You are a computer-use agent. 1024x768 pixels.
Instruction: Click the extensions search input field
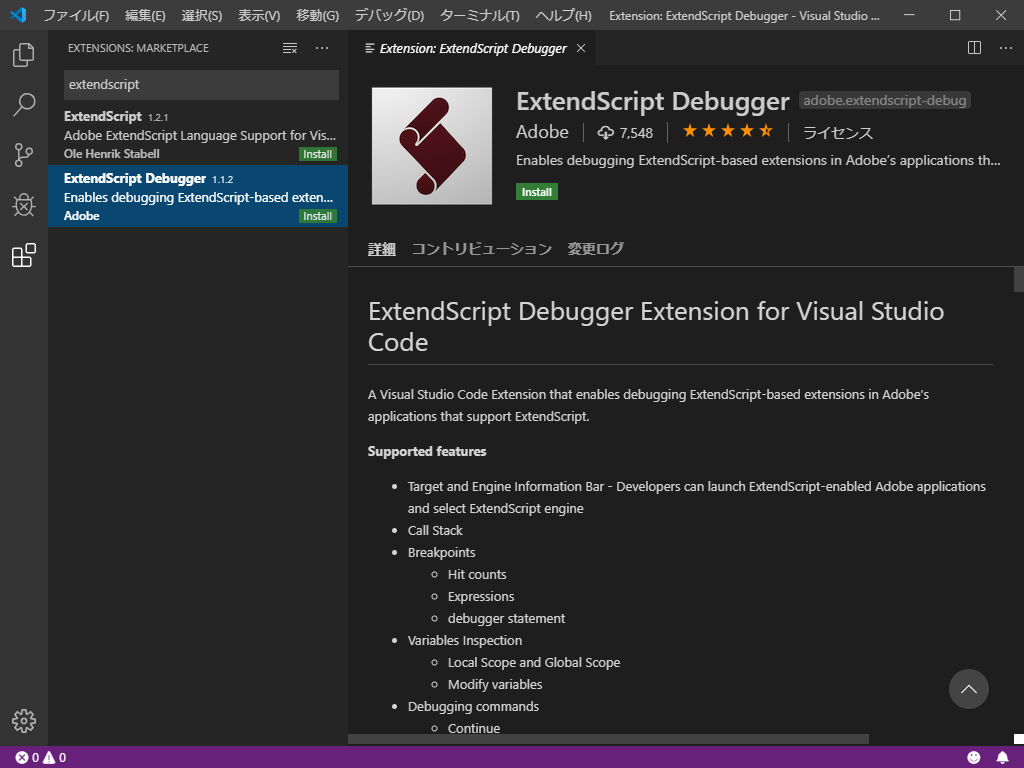tap(201, 85)
